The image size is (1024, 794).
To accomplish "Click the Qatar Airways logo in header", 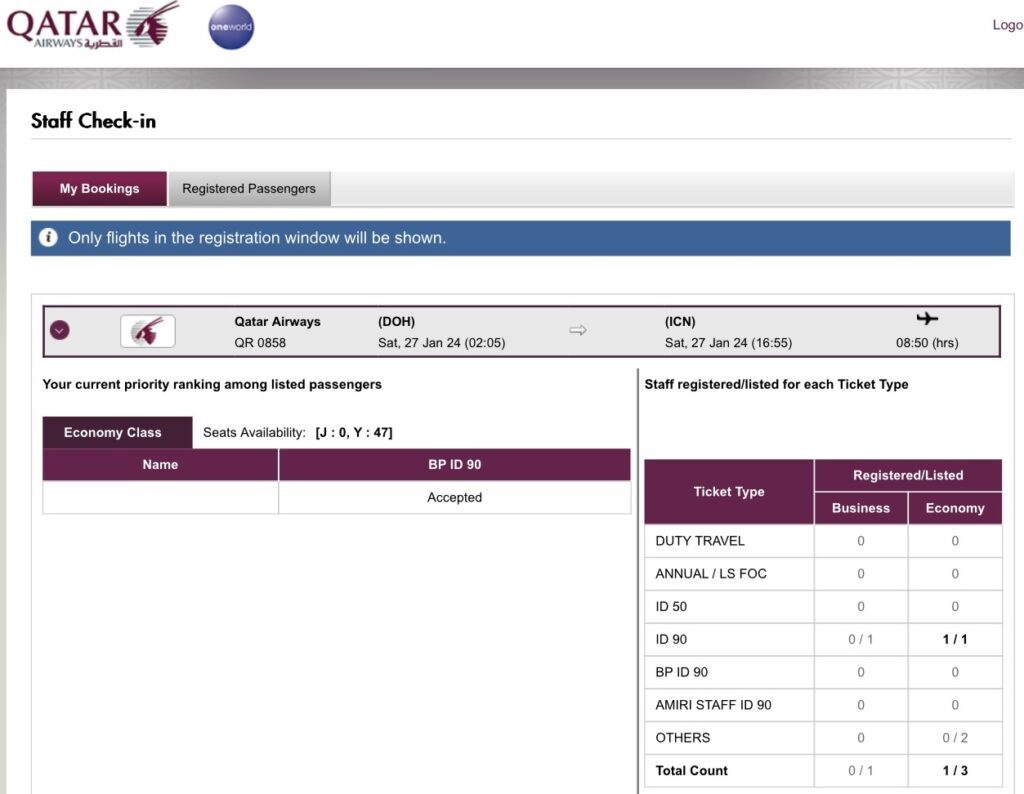I will [x=92, y=26].
